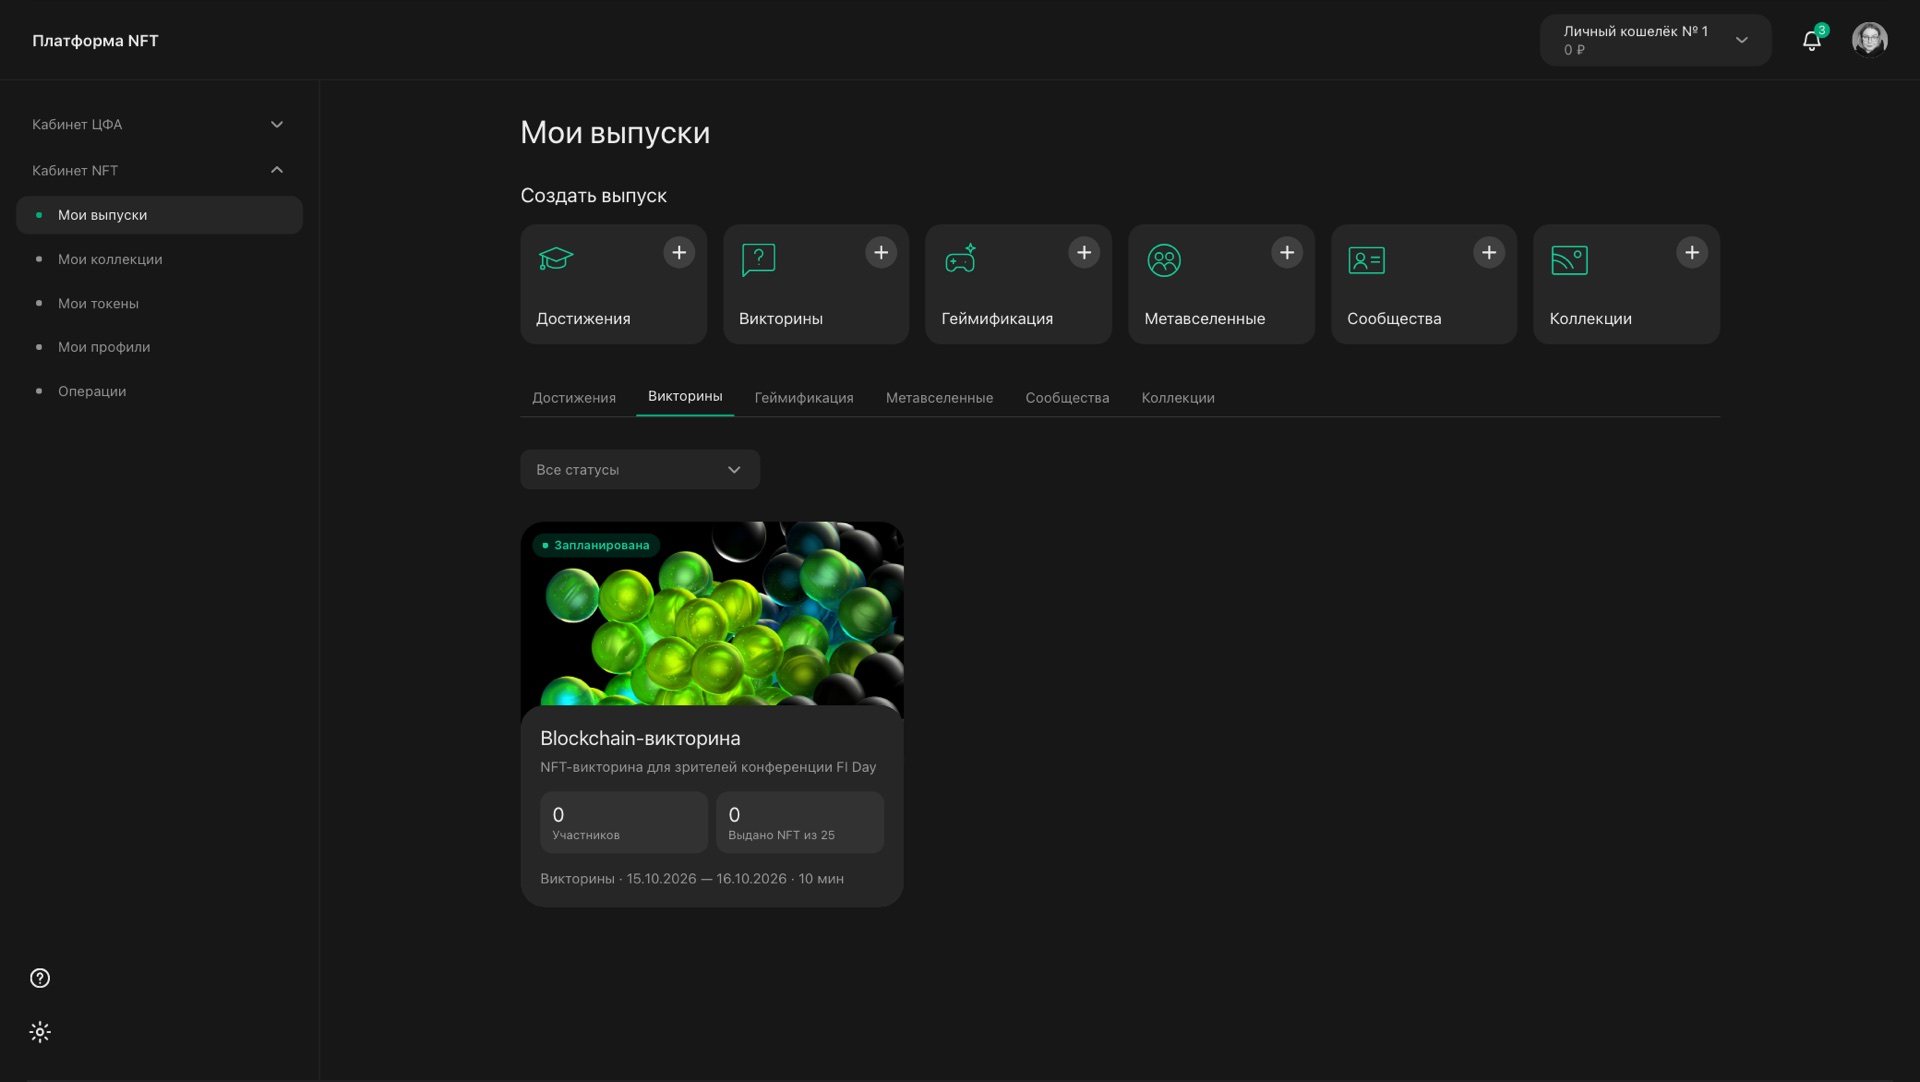1920x1082 pixels.
Task: Switch to Коллекции tab
Action: pos(1178,398)
